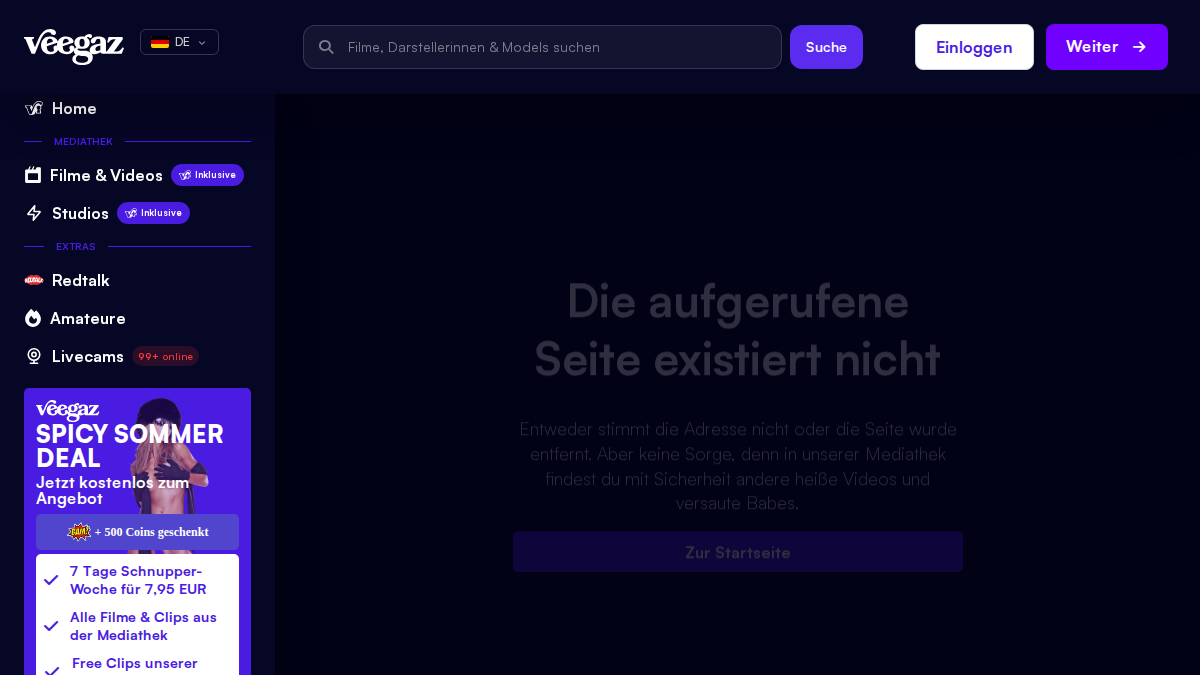Click 'Alle Filme & Clips aus der Mediathek' text
This screenshot has width=1200, height=675.
pyautogui.click(x=143, y=626)
